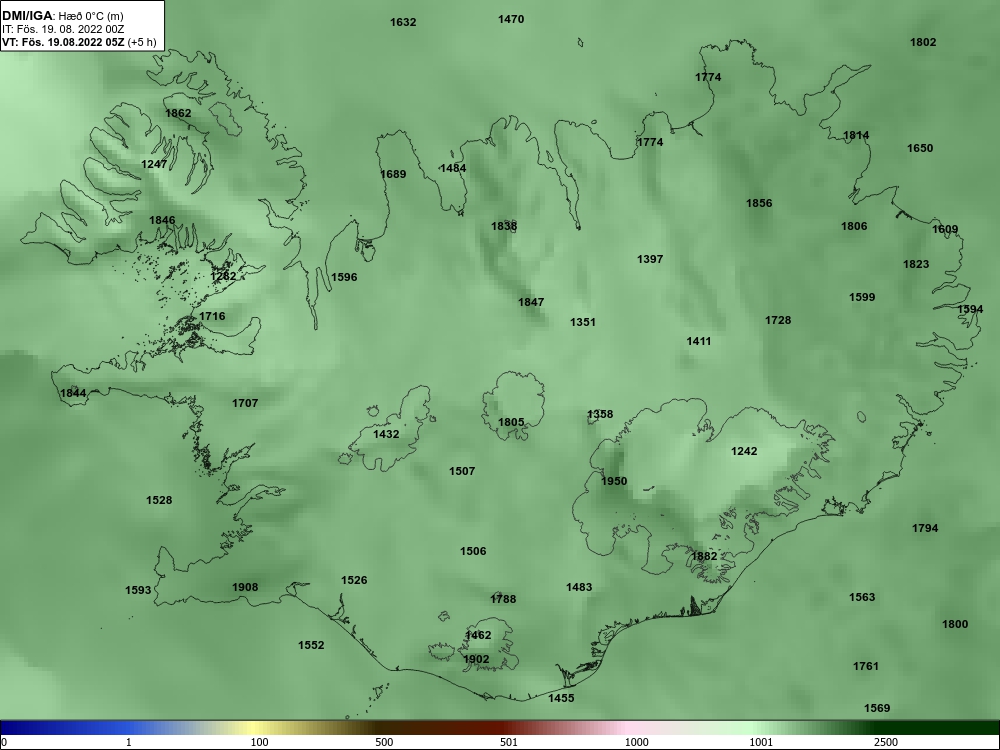Image resolution: width=1000 pixels, height=750 pixels.
Task: Click the DMI/IGA Hæð 0°C title line
Action: pyautogui.click(x=63, y=16)
